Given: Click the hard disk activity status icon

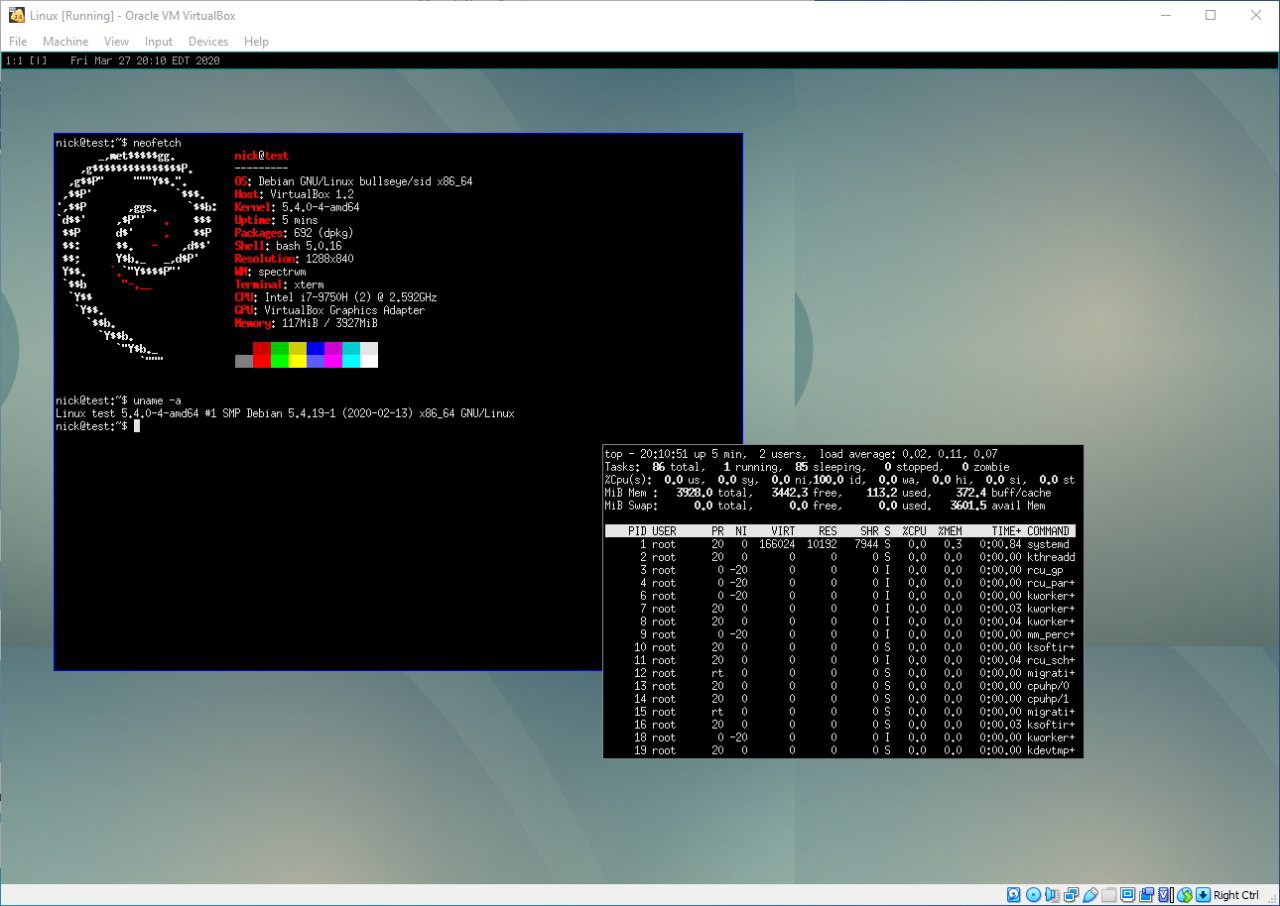Looking at the screenshot, I should click(x=1014, y=894).
